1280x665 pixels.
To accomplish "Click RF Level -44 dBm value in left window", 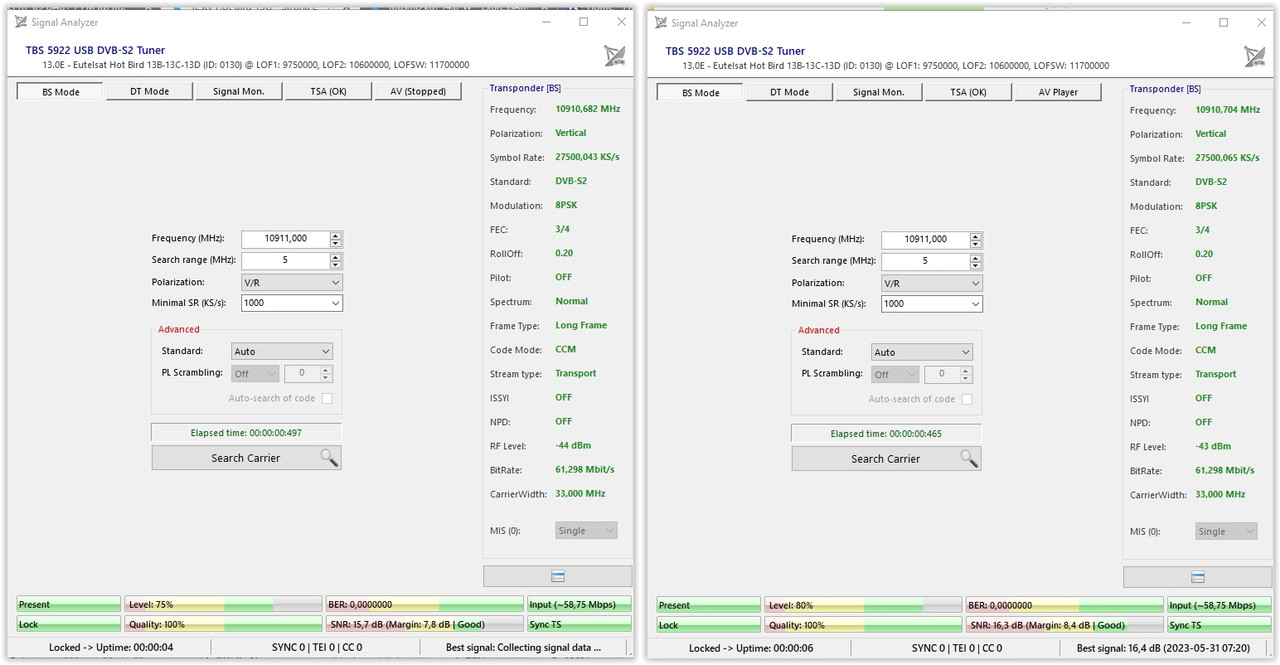I will [573, 445].
